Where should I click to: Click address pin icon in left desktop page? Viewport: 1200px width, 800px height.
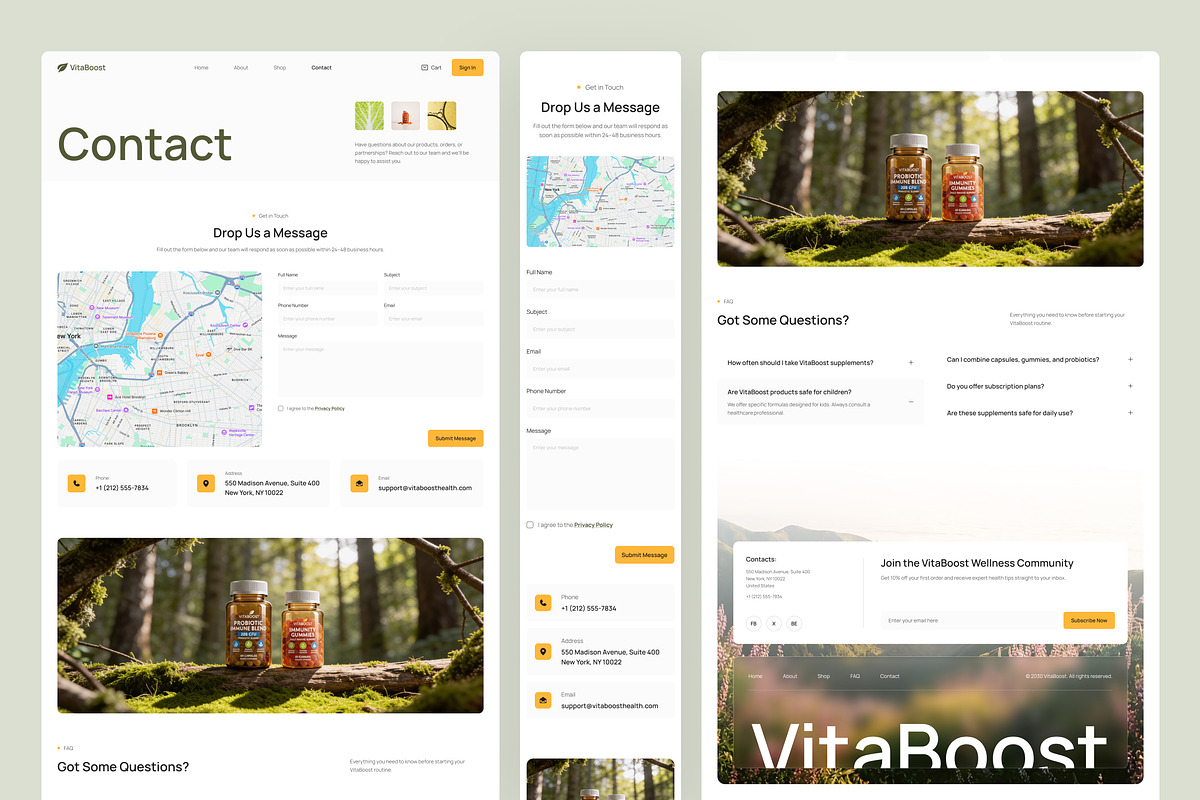(x=206, y=484)
